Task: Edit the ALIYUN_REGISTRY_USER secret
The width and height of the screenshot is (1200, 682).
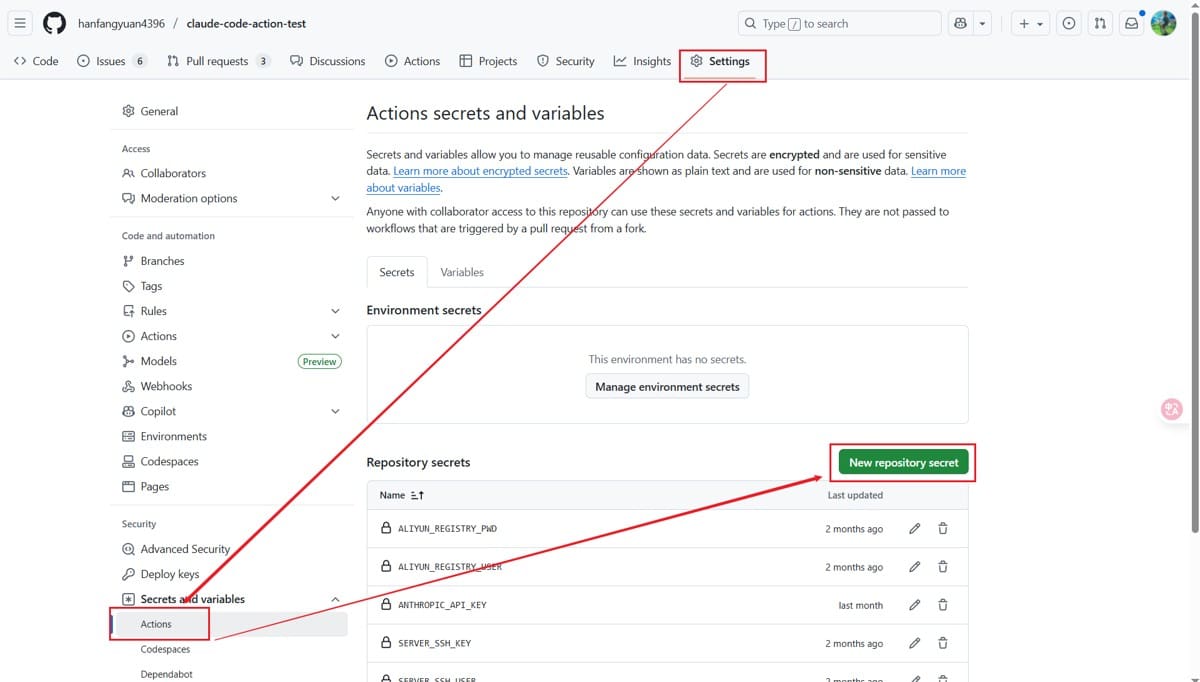Action: click(x=914, y=567)
